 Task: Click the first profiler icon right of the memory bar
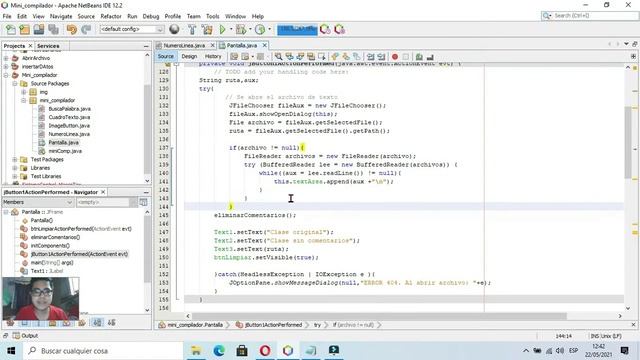tap(325, 29)
